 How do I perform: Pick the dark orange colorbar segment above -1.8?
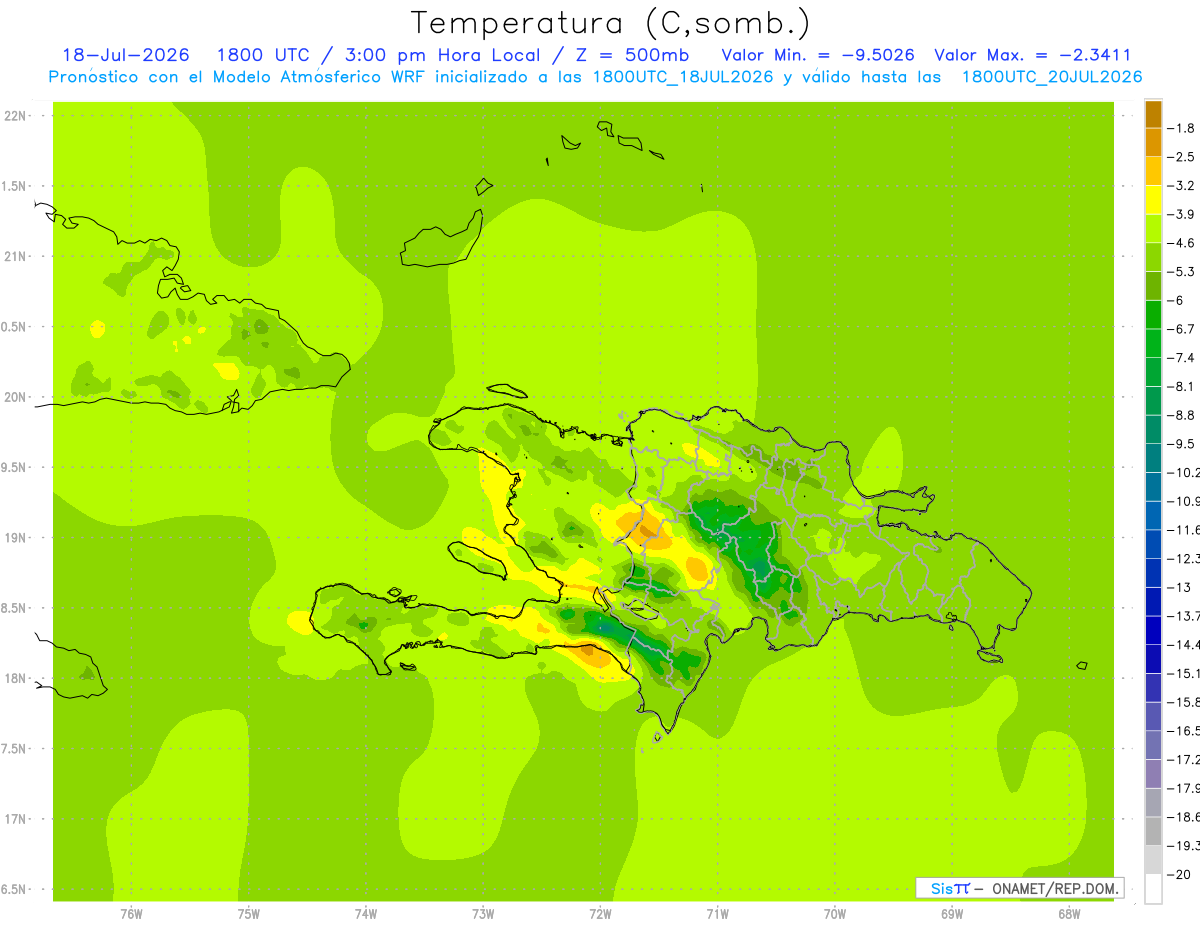click(1153, 114)
